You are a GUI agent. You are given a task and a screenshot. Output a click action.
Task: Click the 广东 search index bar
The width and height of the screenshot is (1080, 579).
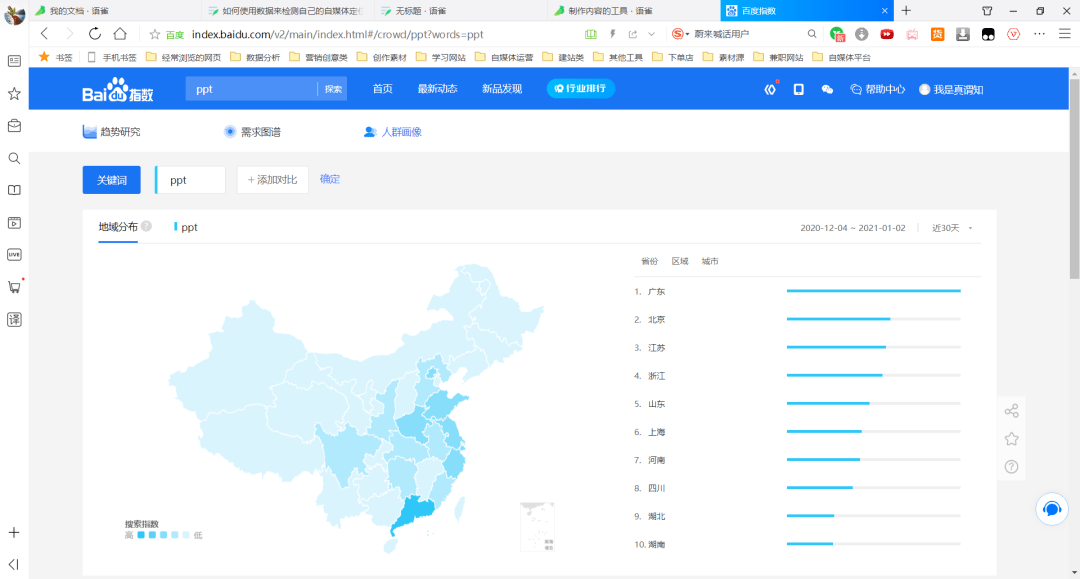(873, 291)
